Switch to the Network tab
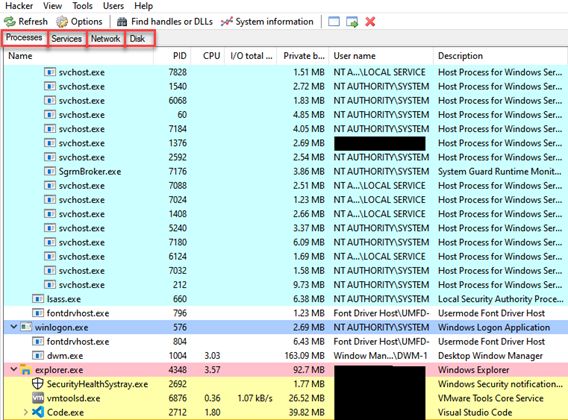The image size is (568, 420). coord(105,38)
